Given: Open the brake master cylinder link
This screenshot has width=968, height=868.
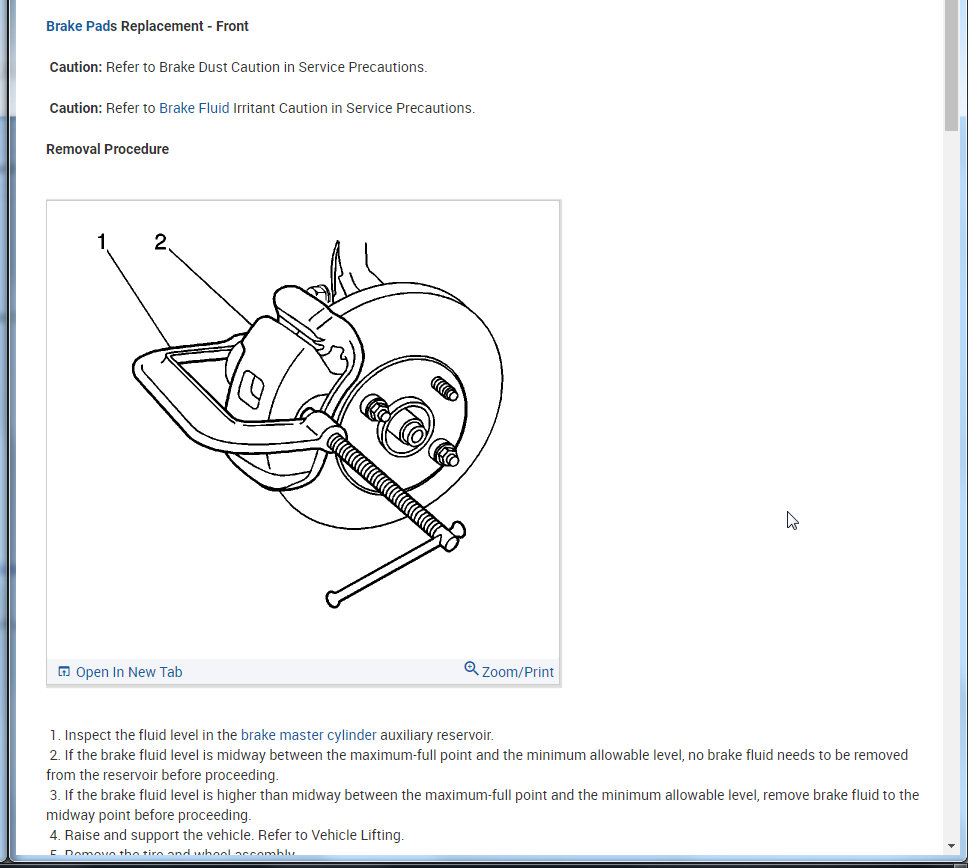Looking at the screenshot, I should 308,735.
